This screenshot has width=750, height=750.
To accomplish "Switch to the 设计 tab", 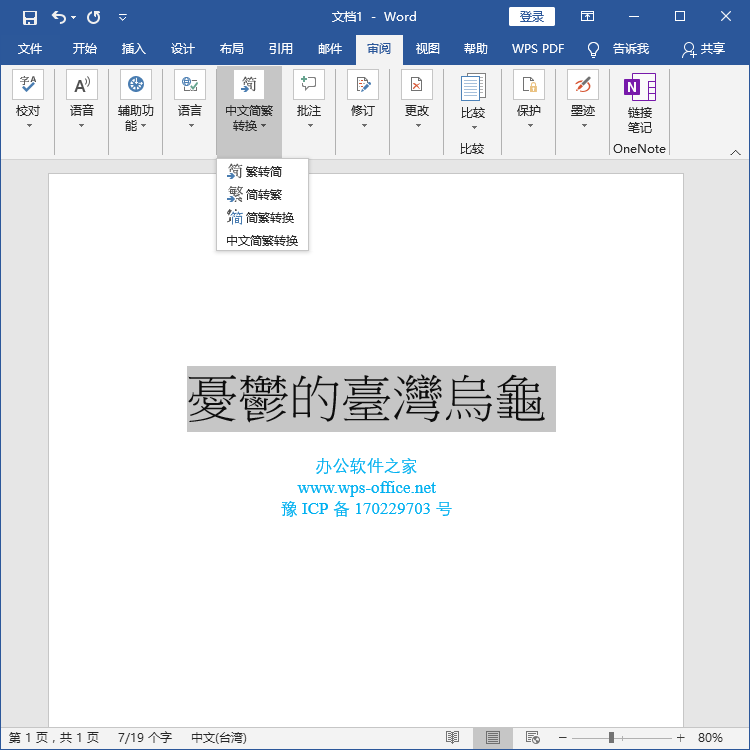I will (183, 48).
